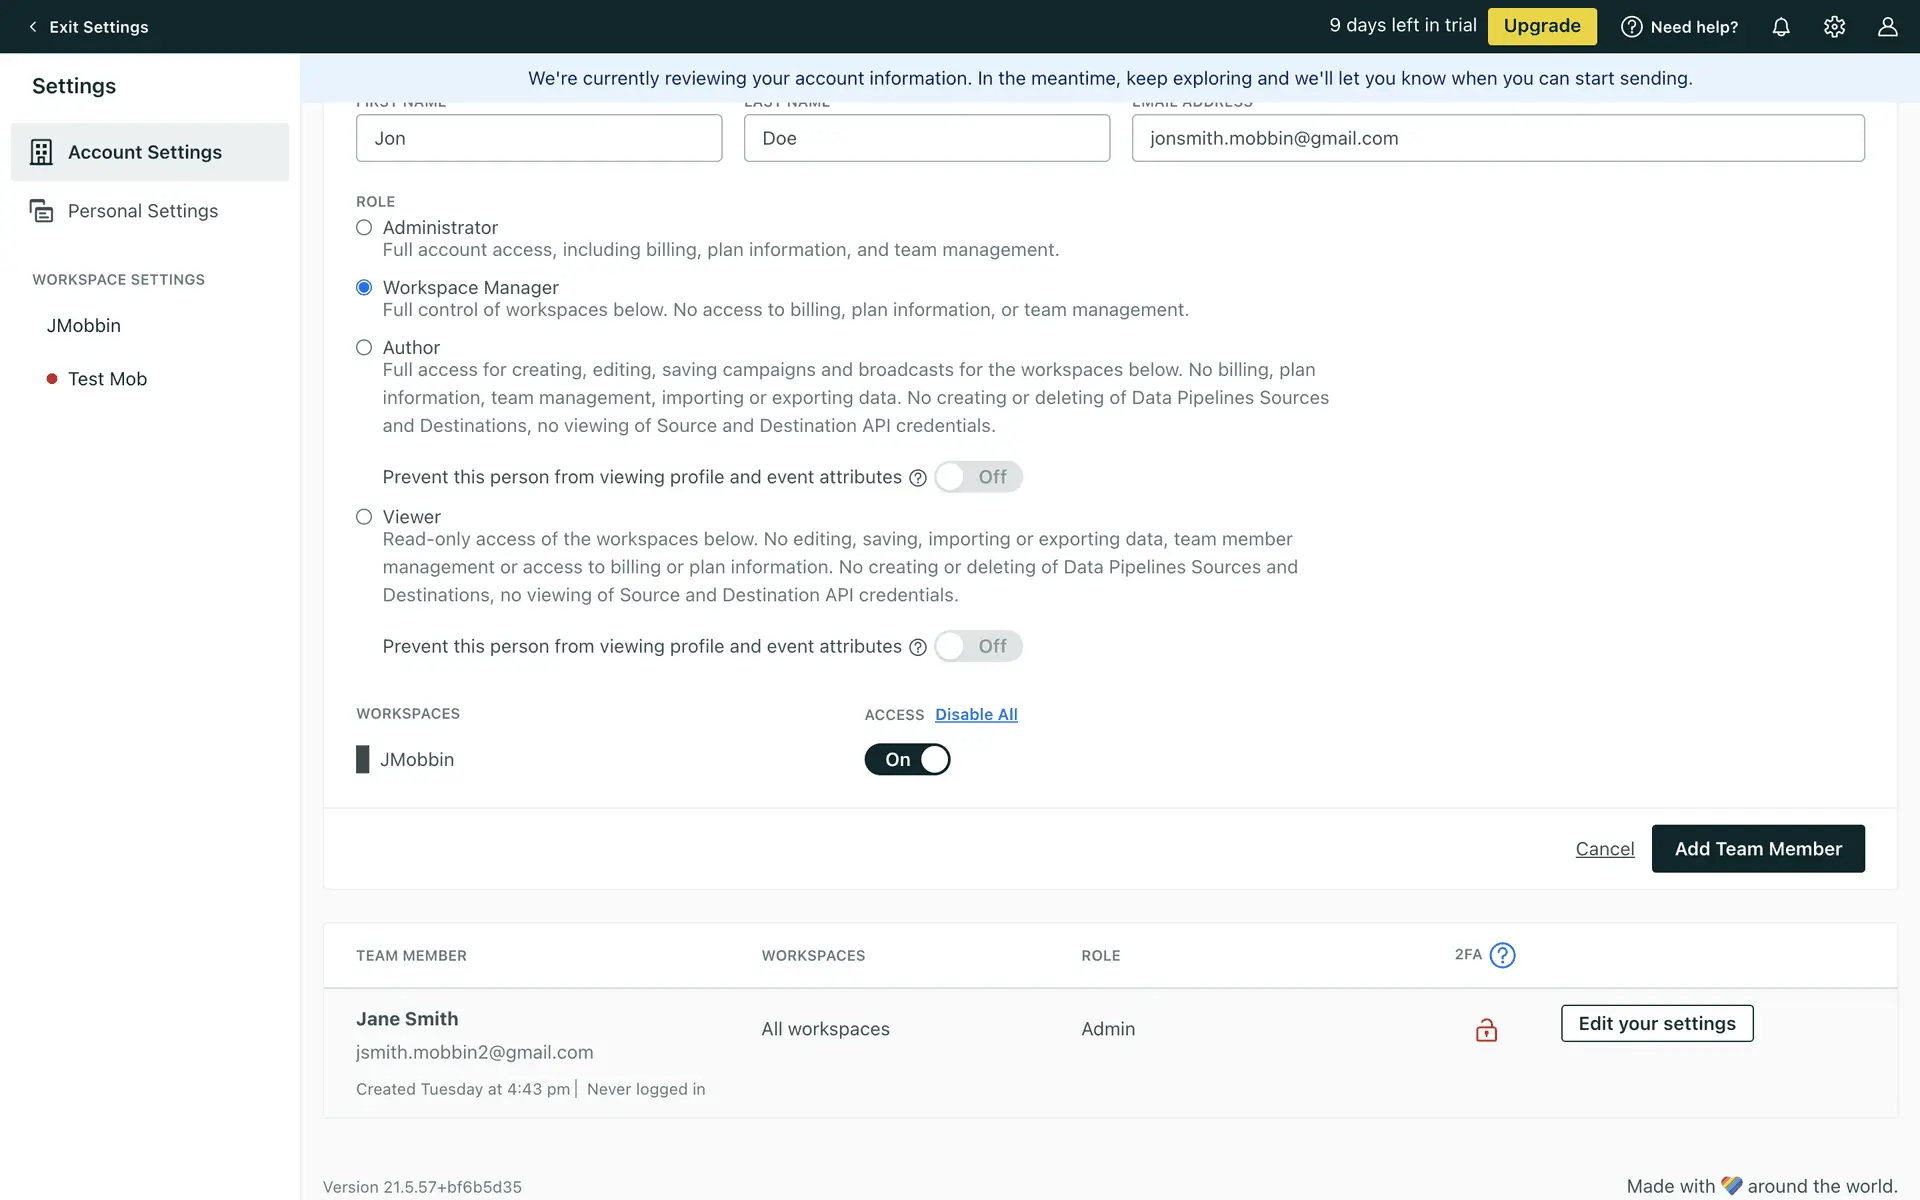Open Personal Settings in sidebar
Image resolution: width=1920 pixels, height=1200 pixels.
(x=143, y=211)
